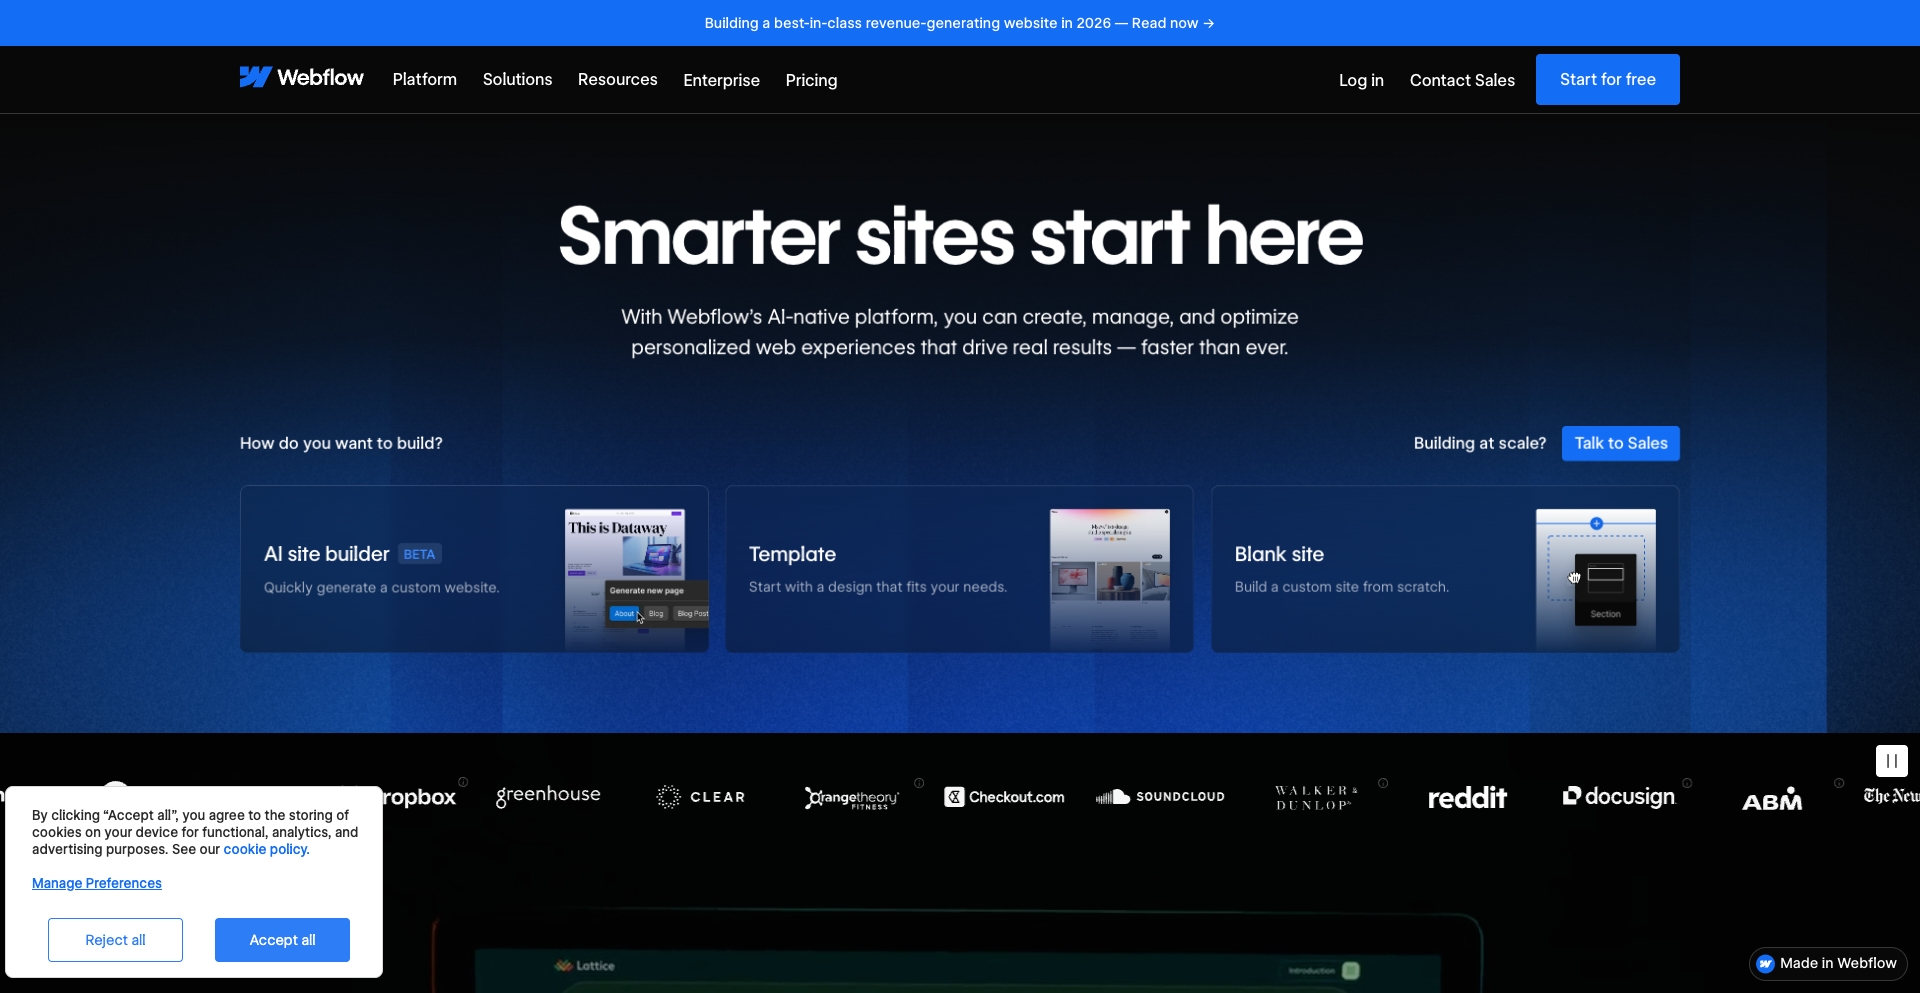Pause the animation with the pause control
Screen dimensions: 1920x993
click(1891, 760)
